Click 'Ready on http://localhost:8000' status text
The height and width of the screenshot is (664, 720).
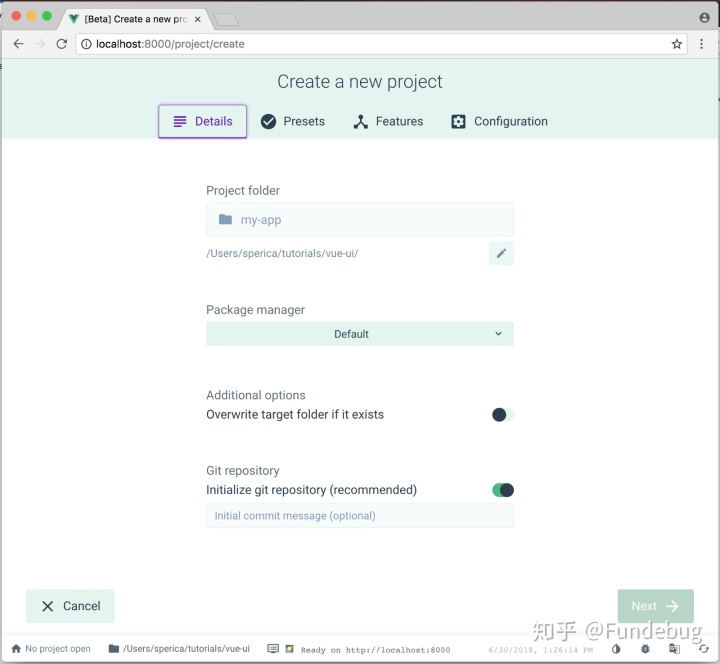[x=375, y=650]
